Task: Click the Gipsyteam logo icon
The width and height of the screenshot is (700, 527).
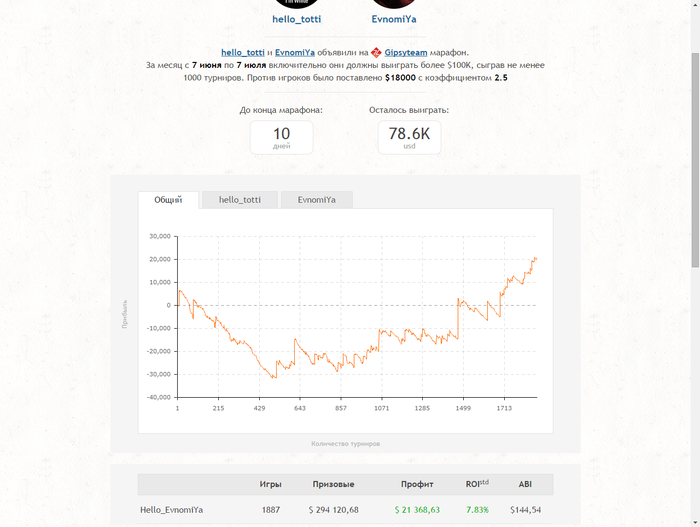Action: click(x=376, y=52)
